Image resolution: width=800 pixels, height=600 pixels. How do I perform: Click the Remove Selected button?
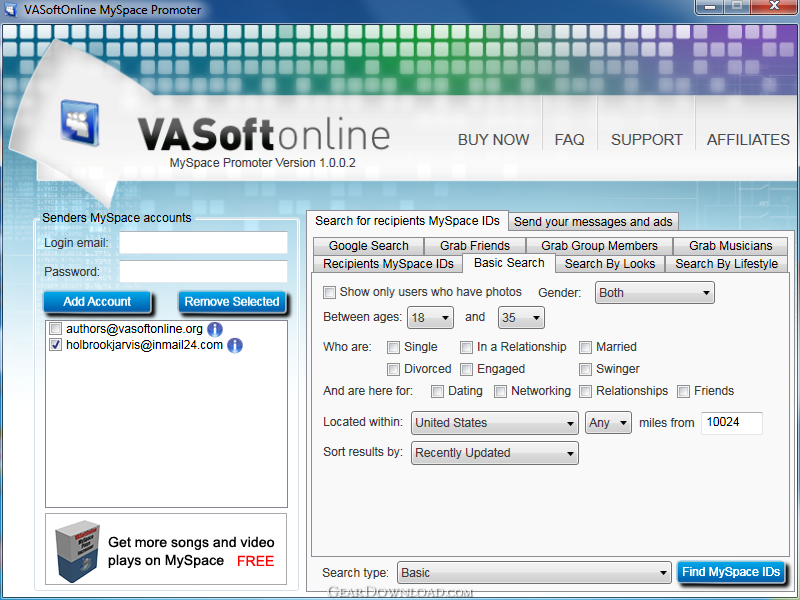(232, 302)
